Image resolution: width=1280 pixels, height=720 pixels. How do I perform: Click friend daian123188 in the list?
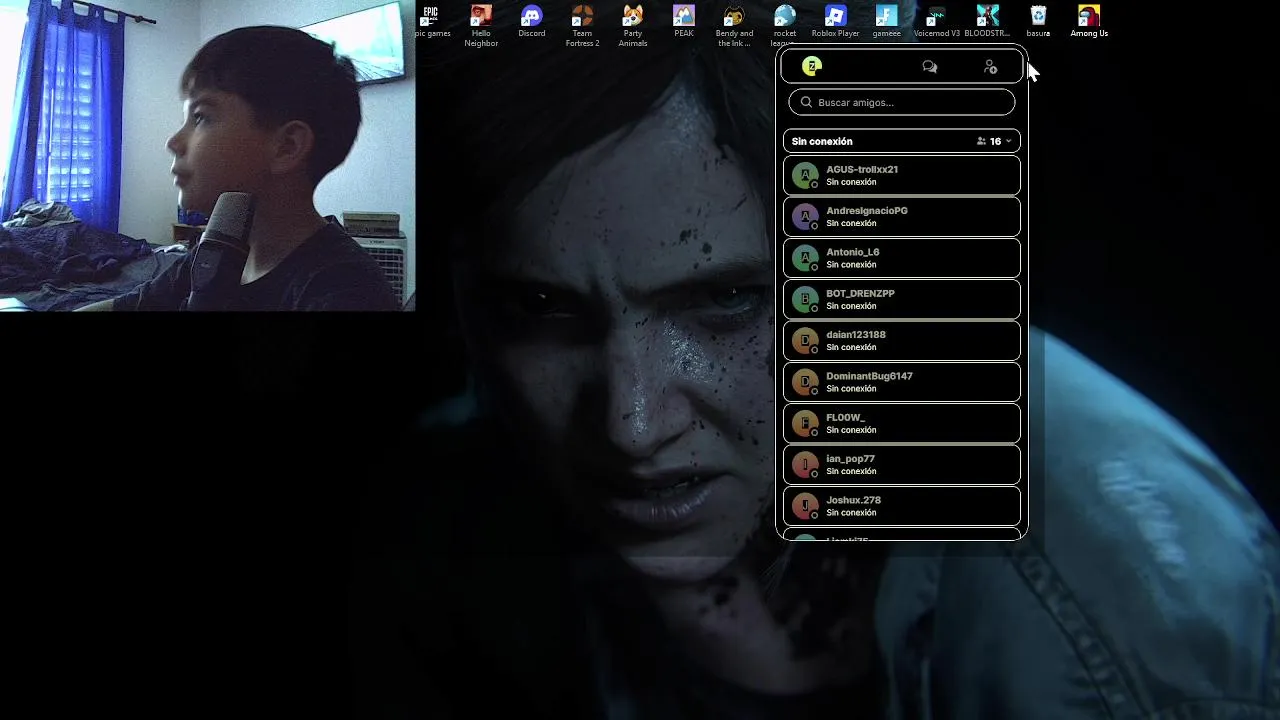pyautogui.click(x=902, y=341)
